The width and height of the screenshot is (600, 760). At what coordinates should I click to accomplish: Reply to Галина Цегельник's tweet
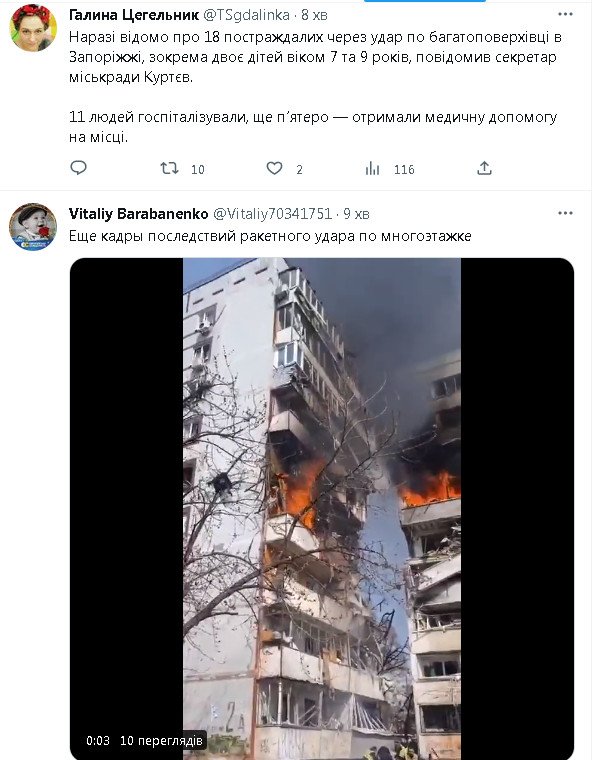(79, 168)
